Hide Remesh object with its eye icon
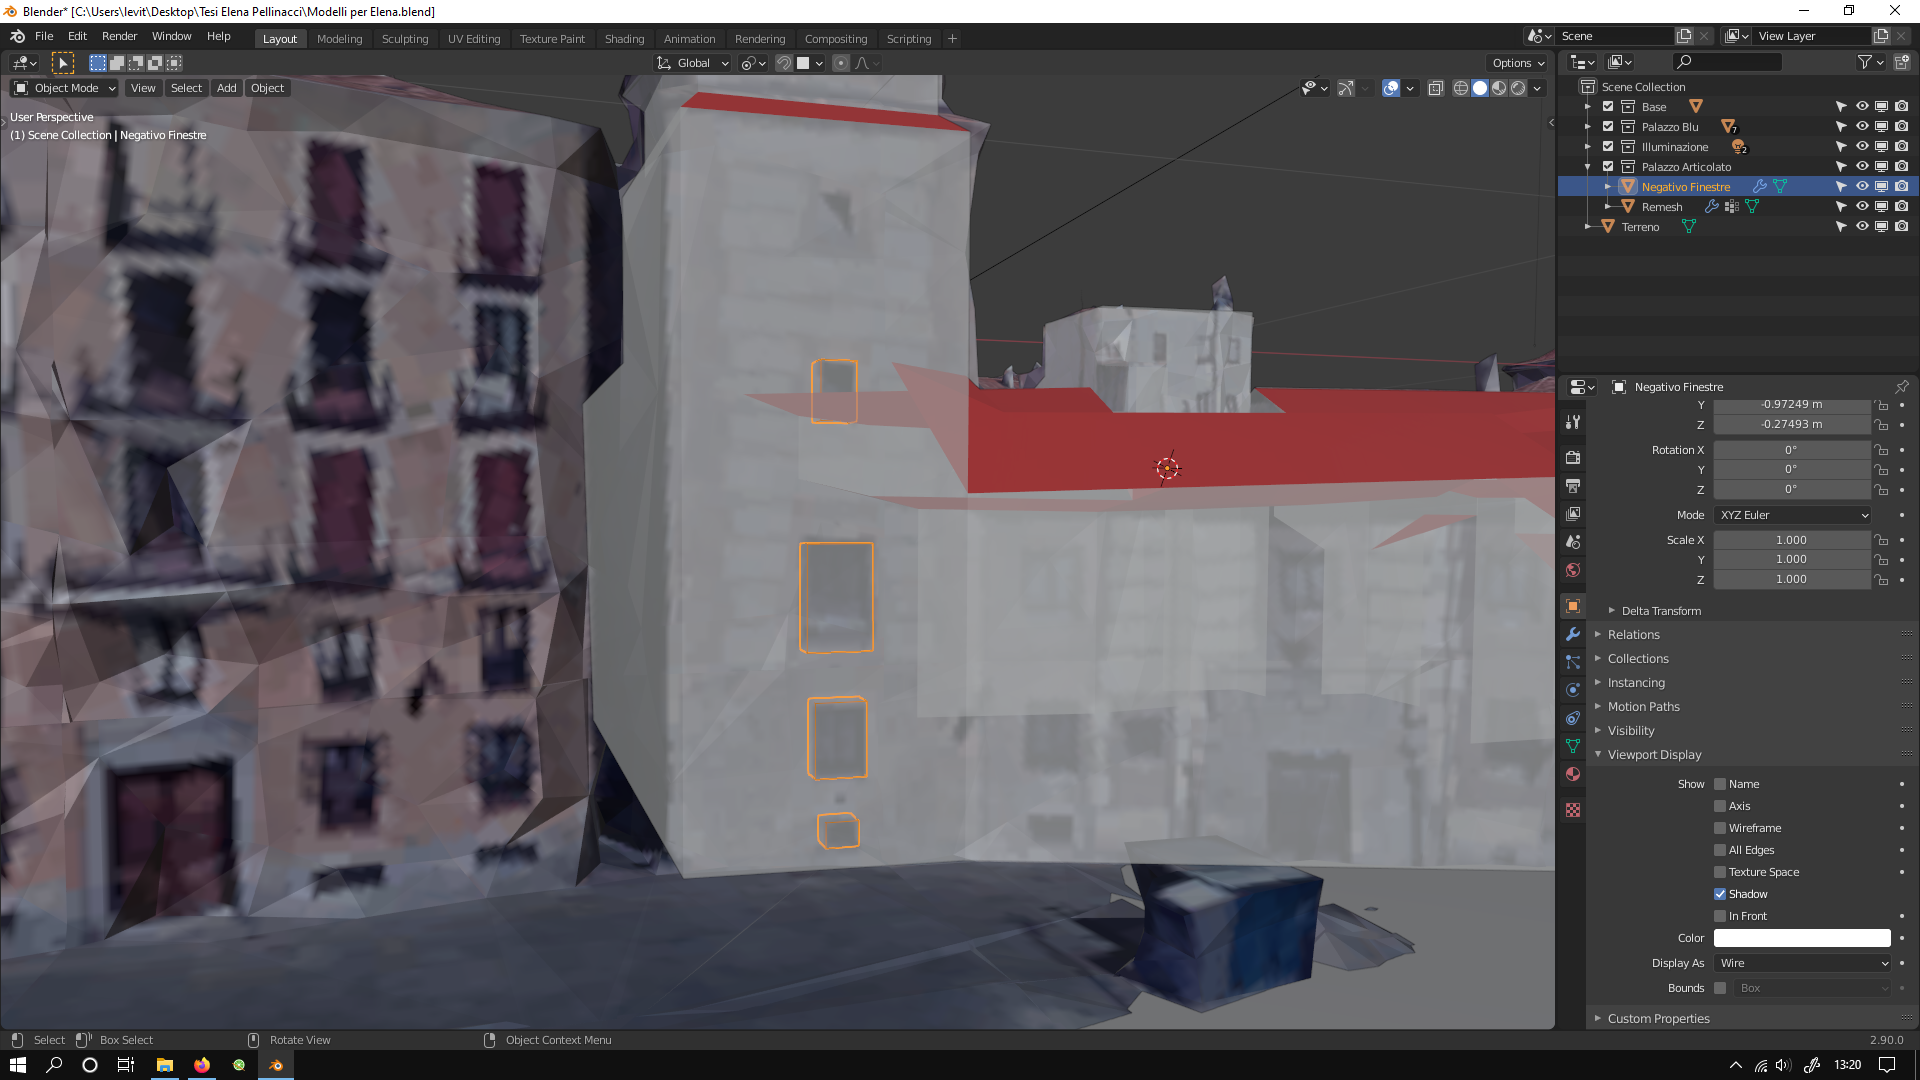The height and width of the screenshot is (1080, 1920). tap(1862, 207)
